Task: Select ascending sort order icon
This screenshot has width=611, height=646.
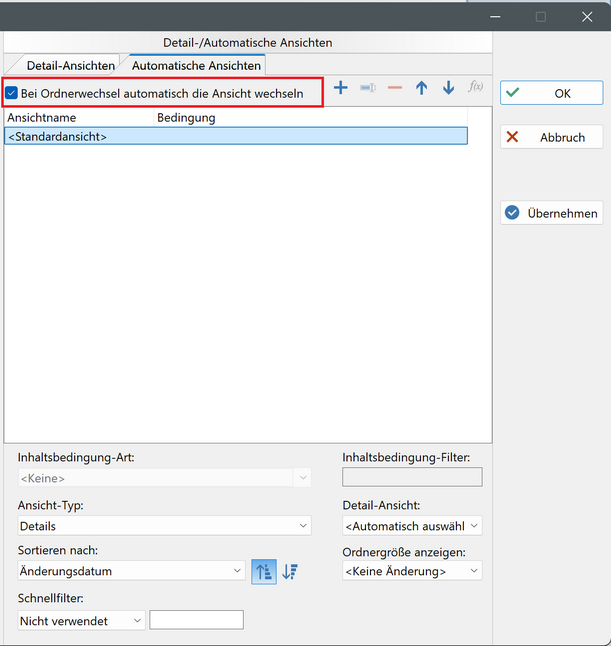Action: pyautogui.click(x=264, y=571)
